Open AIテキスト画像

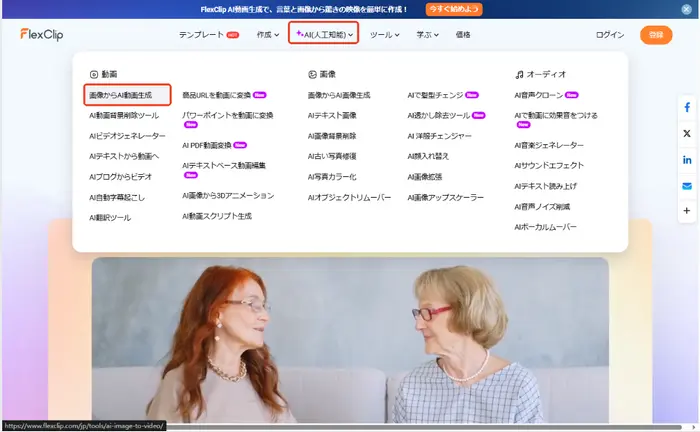[x=332, y=115]
